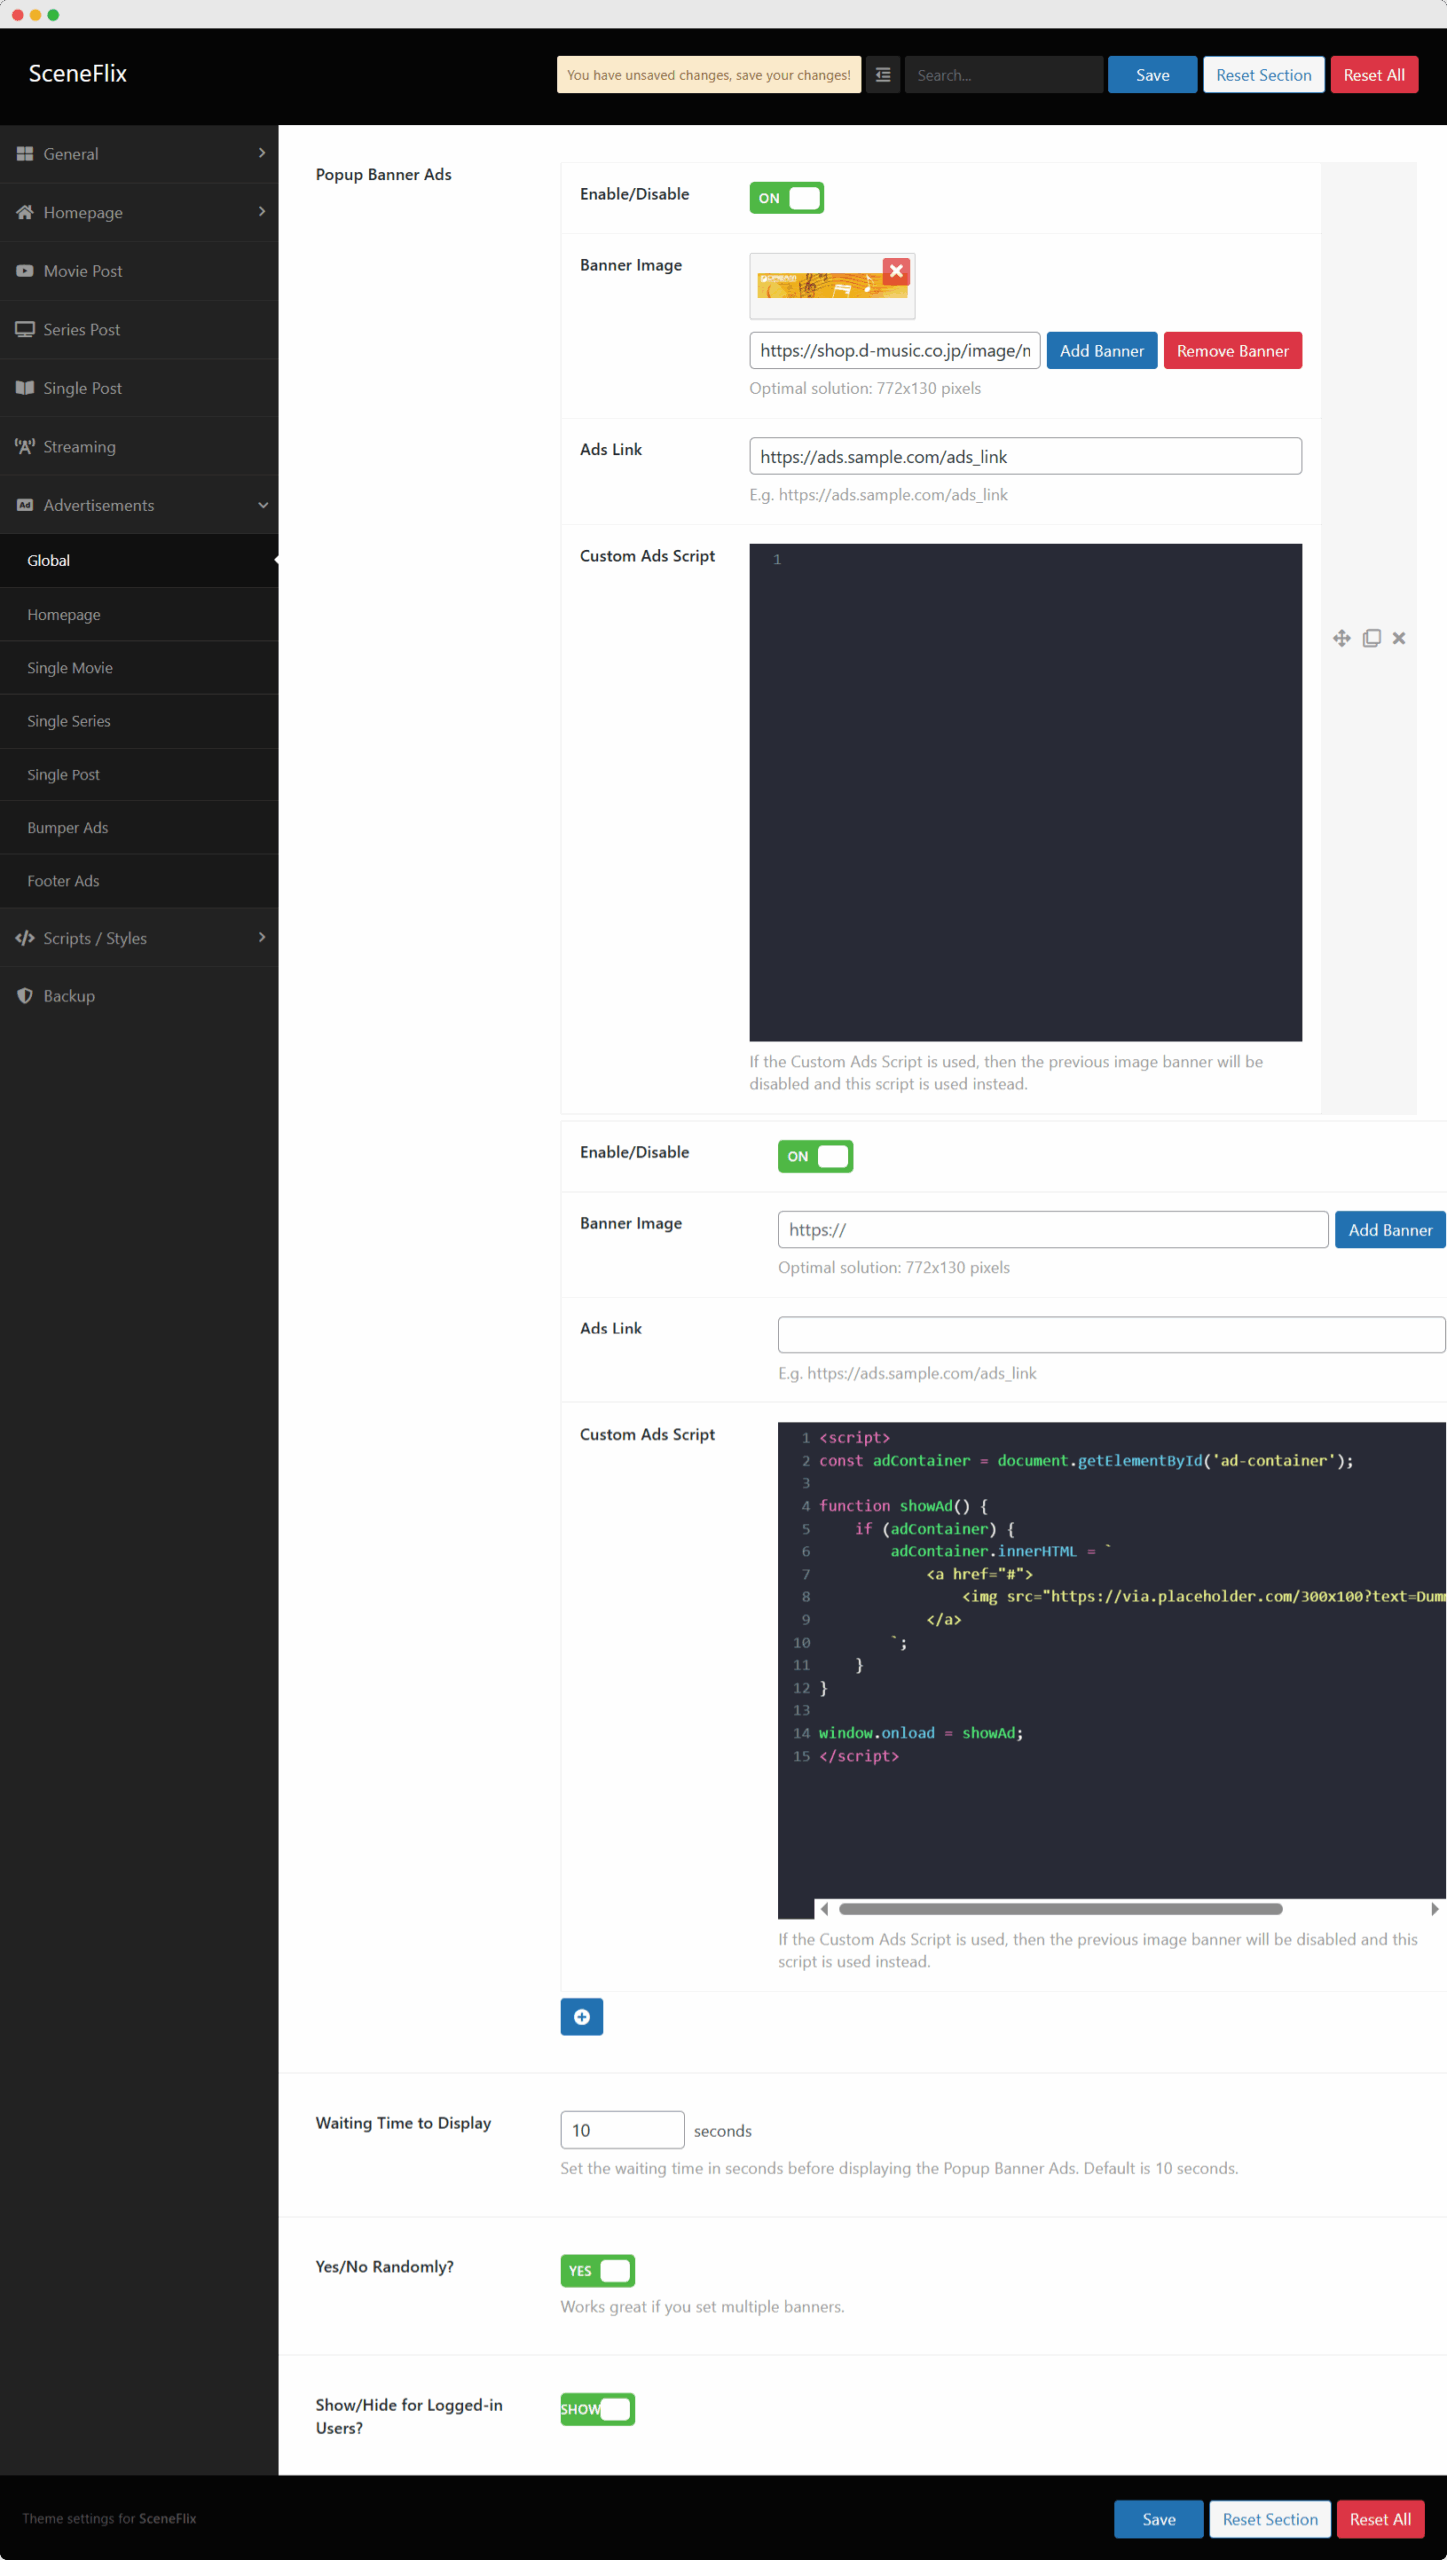Toggle the Yes/No Randomly switch

click(598, 2270)
